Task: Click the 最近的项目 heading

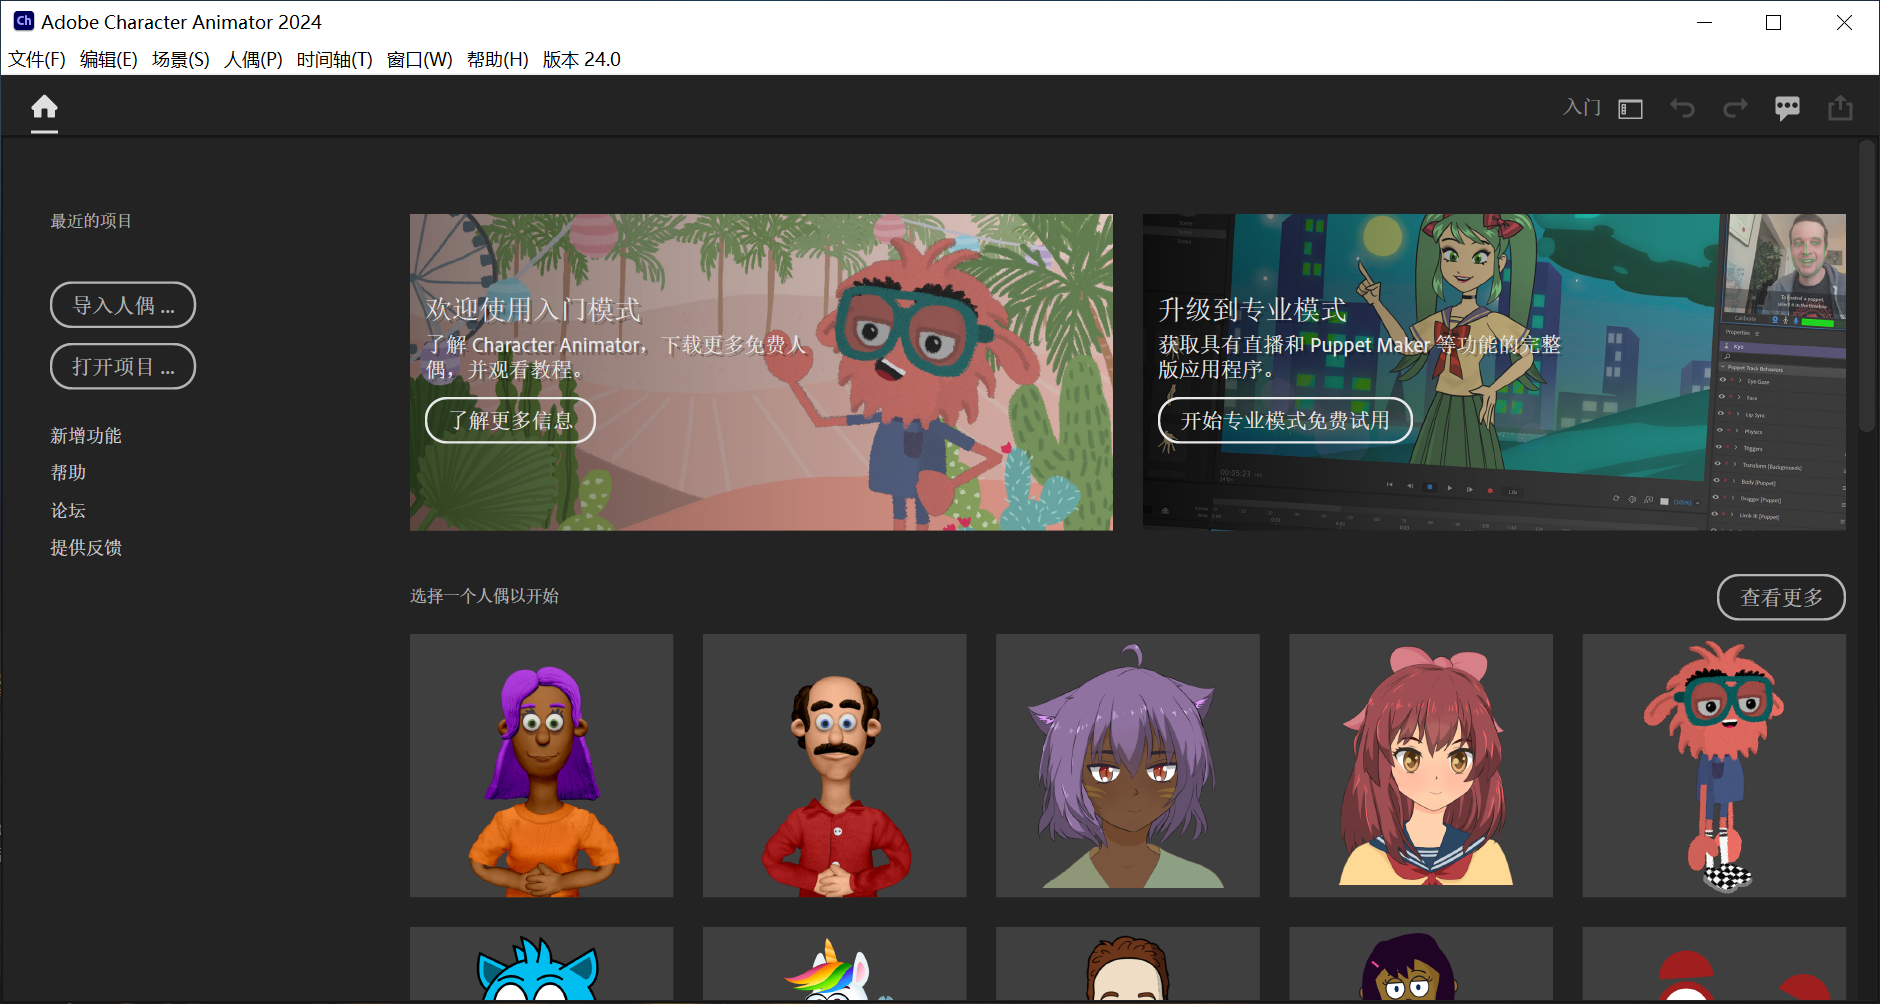Action: tap(91, 221)
